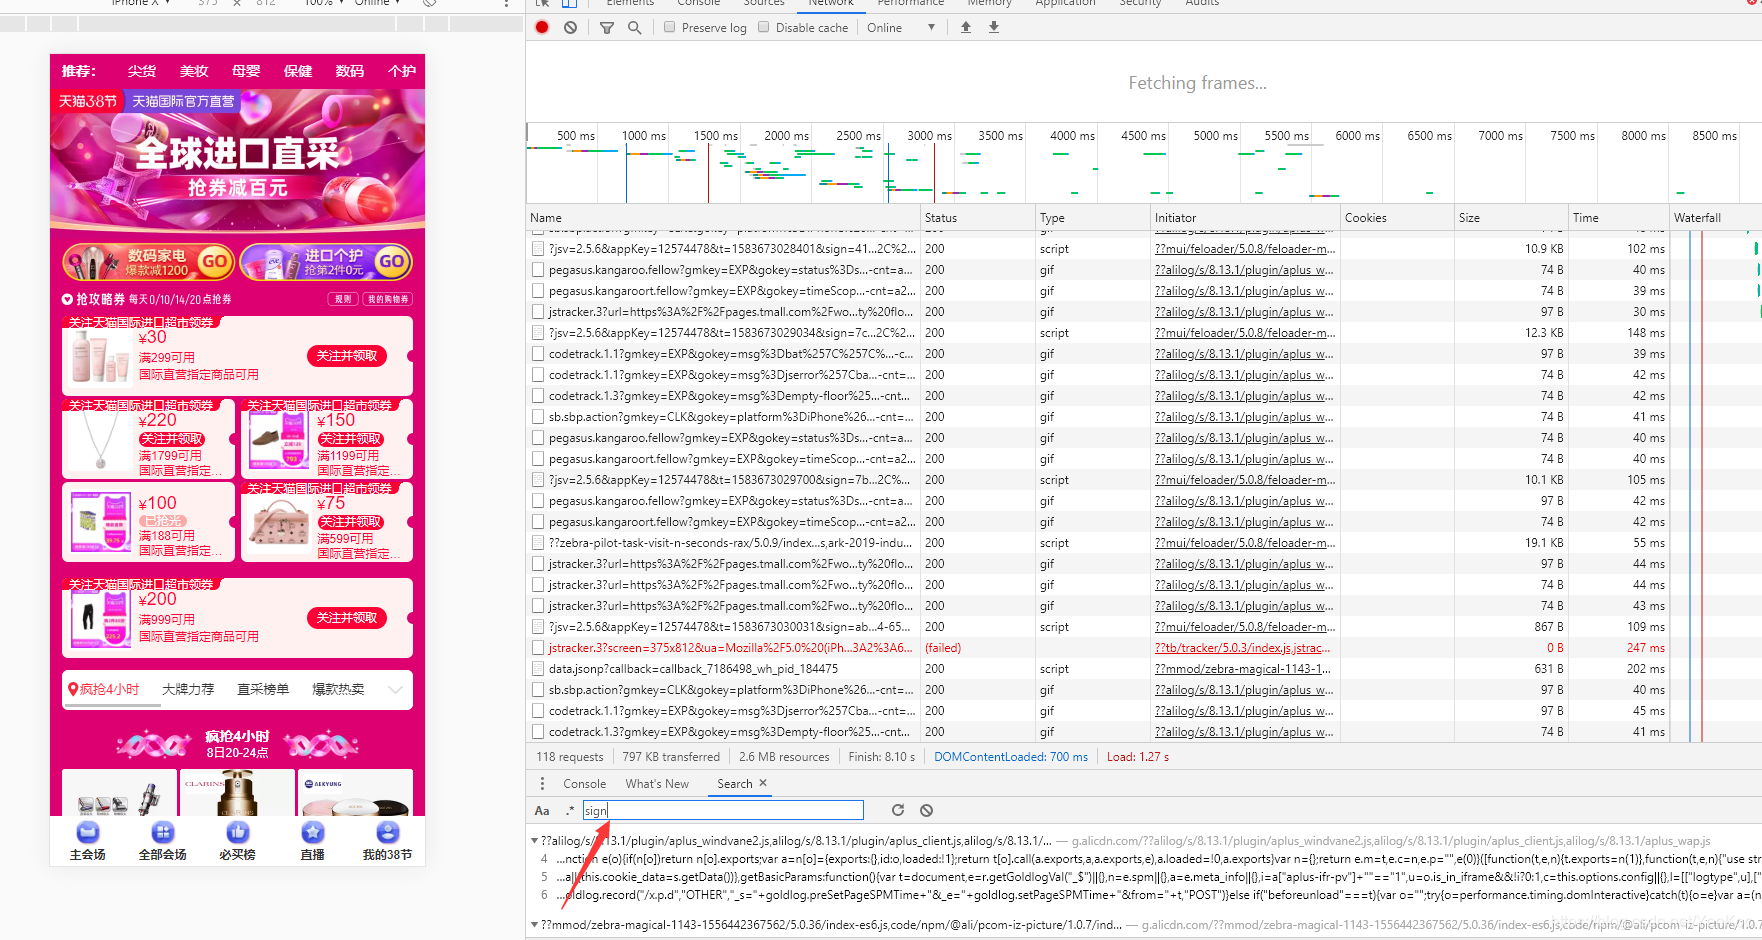The image size is (1762, 940).
Task: Select the 母婴 category in header
Action: [x=246, y=71]
